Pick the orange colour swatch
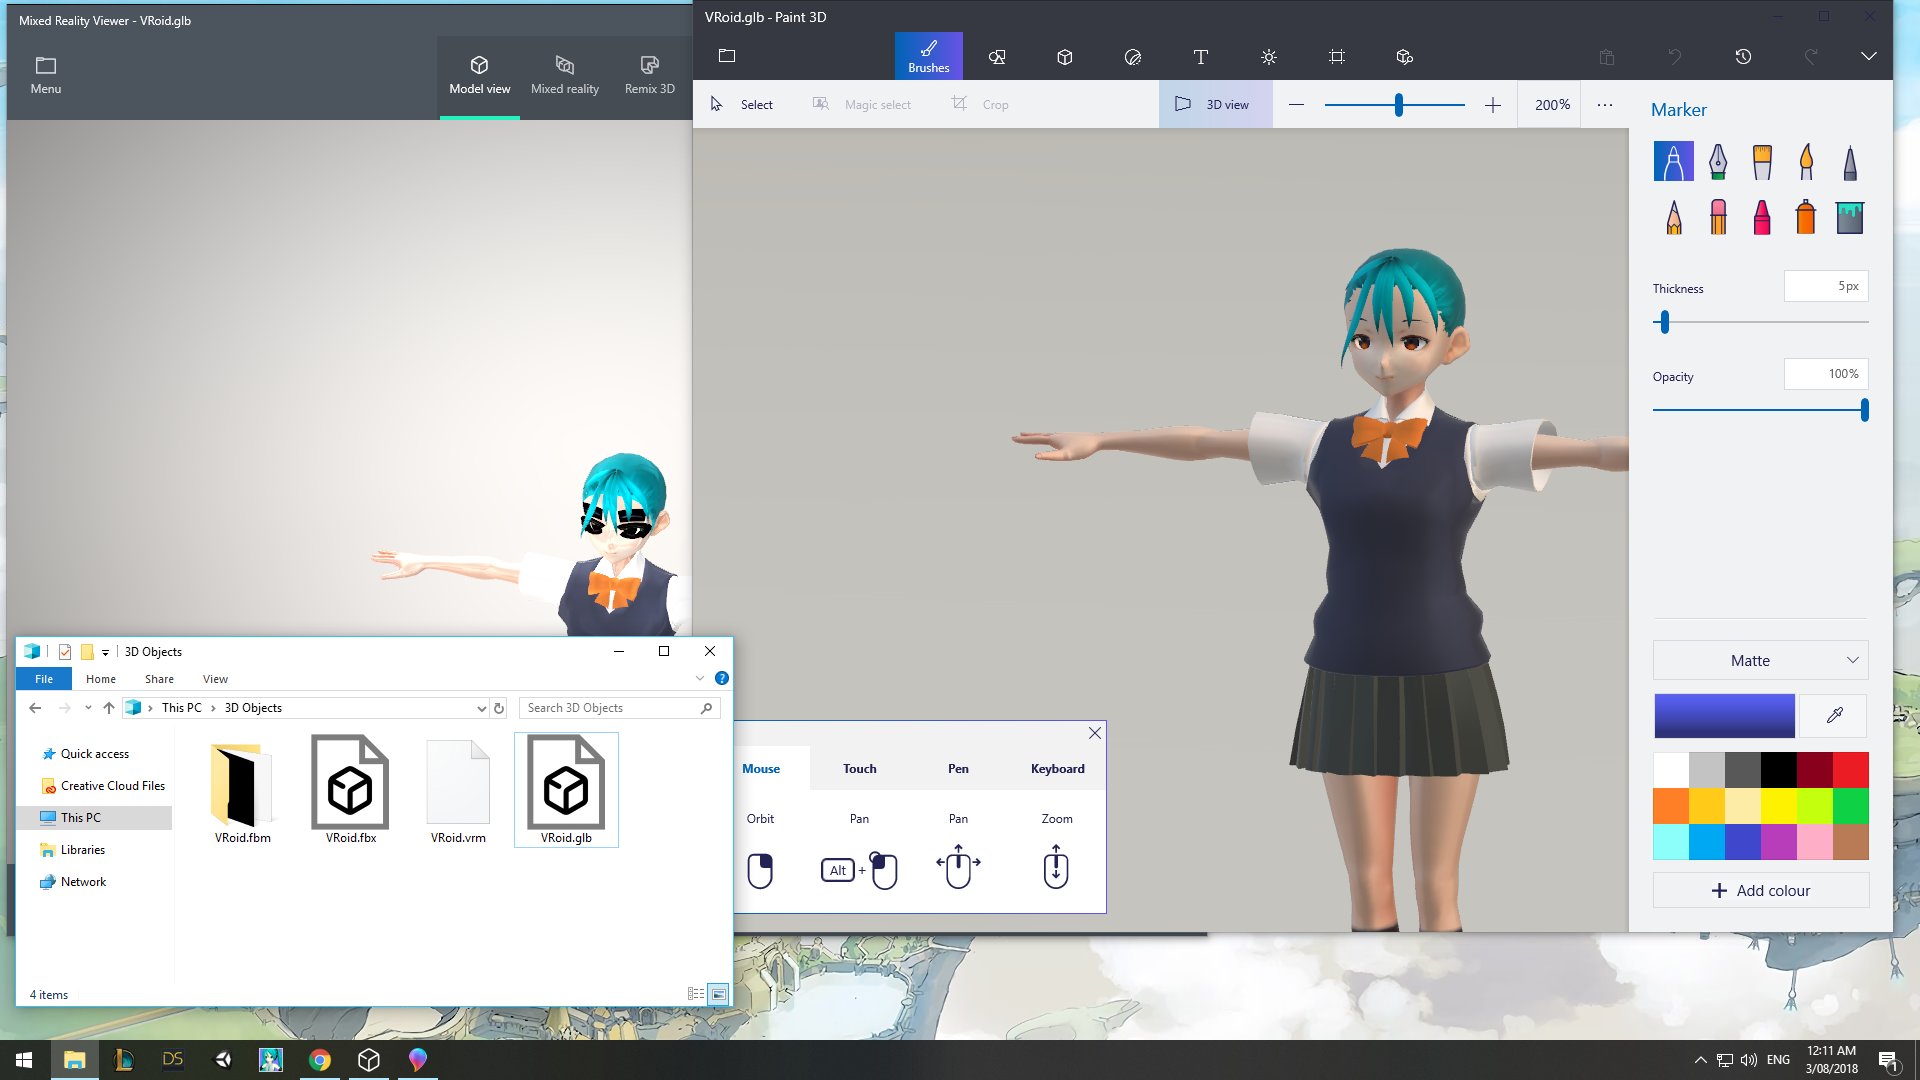Image resolution: width=1920 pixels, height=1080 pixels. (x=1671, y=806)
